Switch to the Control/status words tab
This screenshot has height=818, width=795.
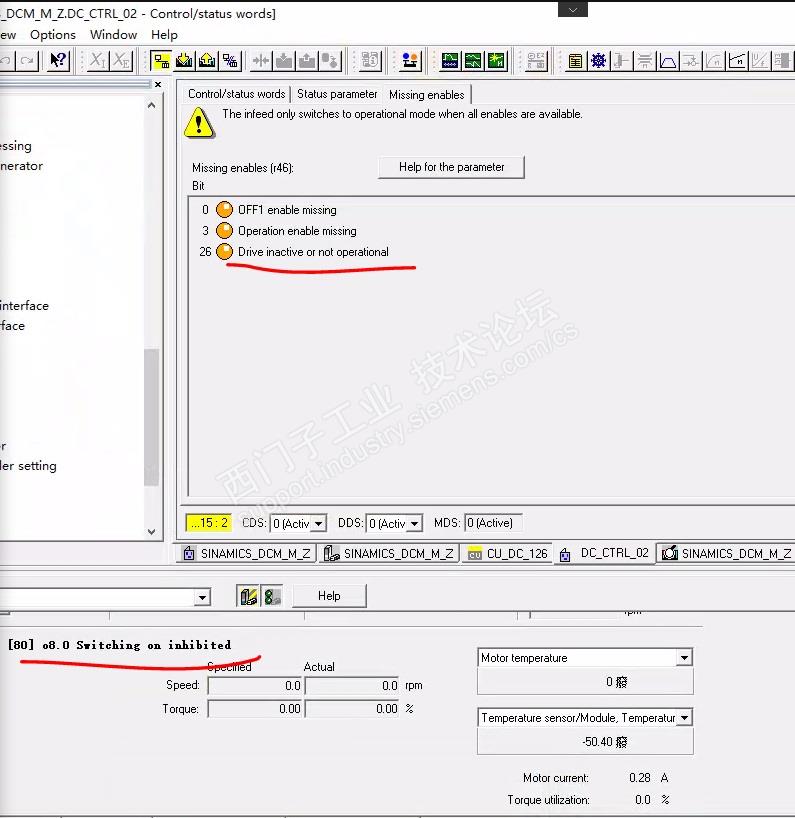(236, 94)
